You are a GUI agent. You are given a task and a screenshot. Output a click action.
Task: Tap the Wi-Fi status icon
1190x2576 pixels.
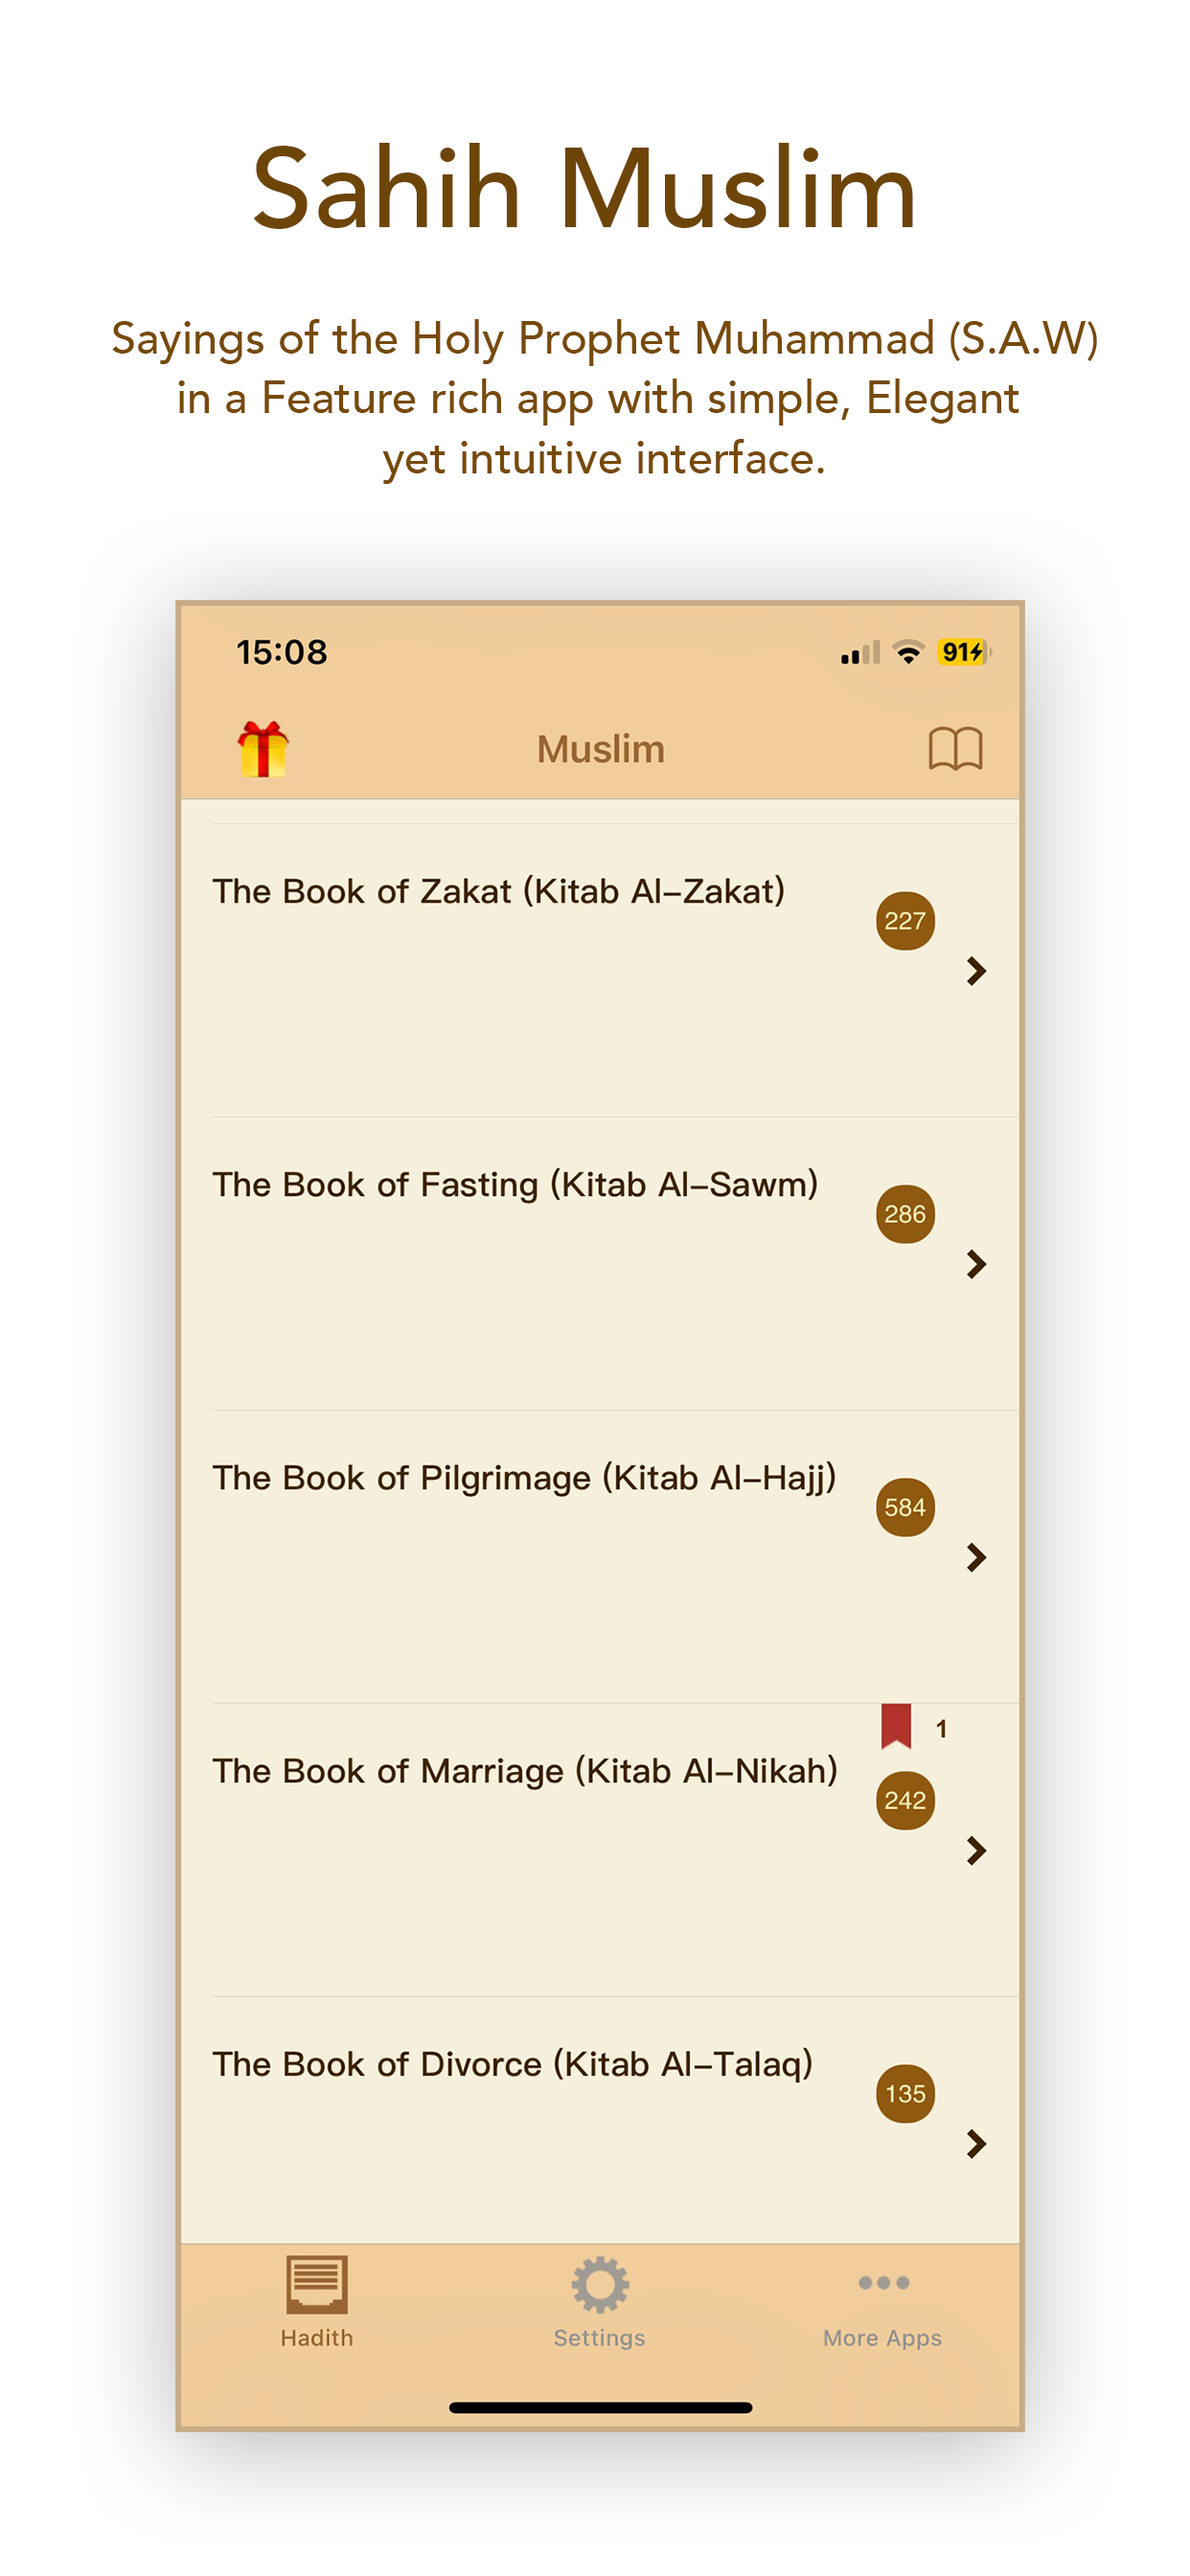click(x=908, y=653)
